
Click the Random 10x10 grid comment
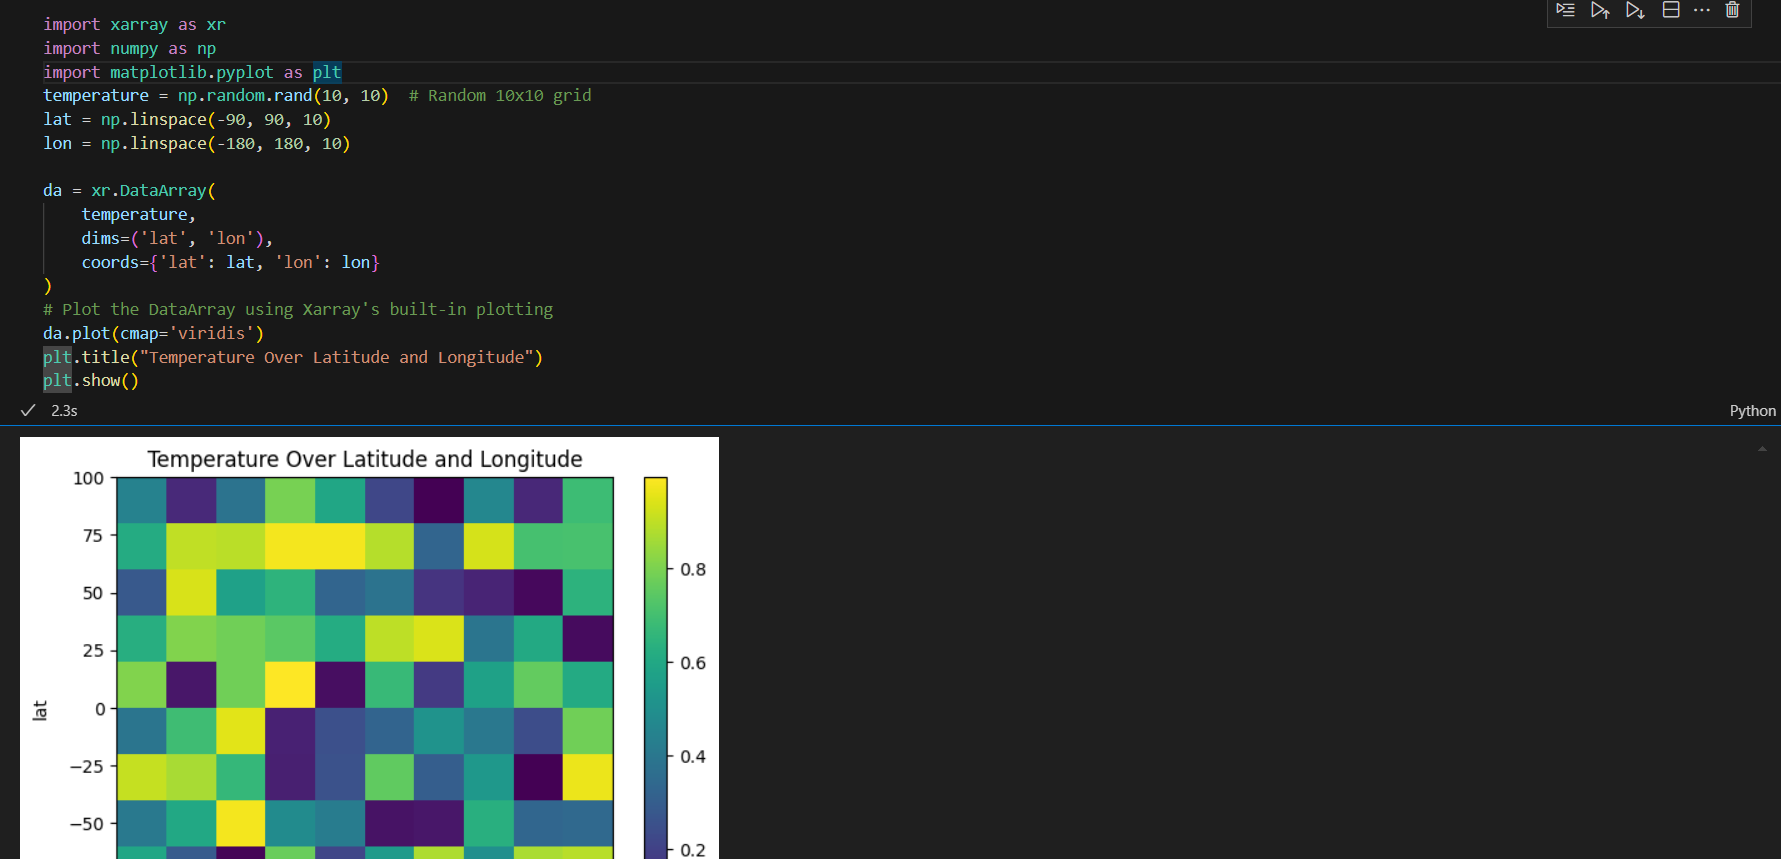point(500,96)
